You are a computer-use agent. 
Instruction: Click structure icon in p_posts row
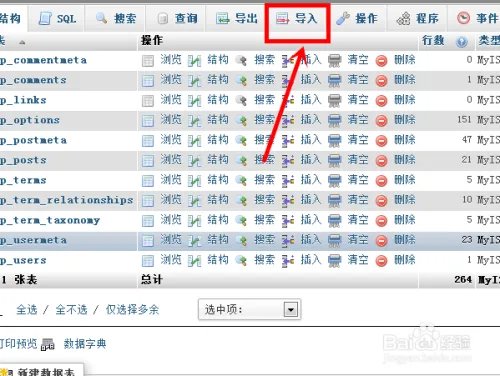(x=194, y=161)
